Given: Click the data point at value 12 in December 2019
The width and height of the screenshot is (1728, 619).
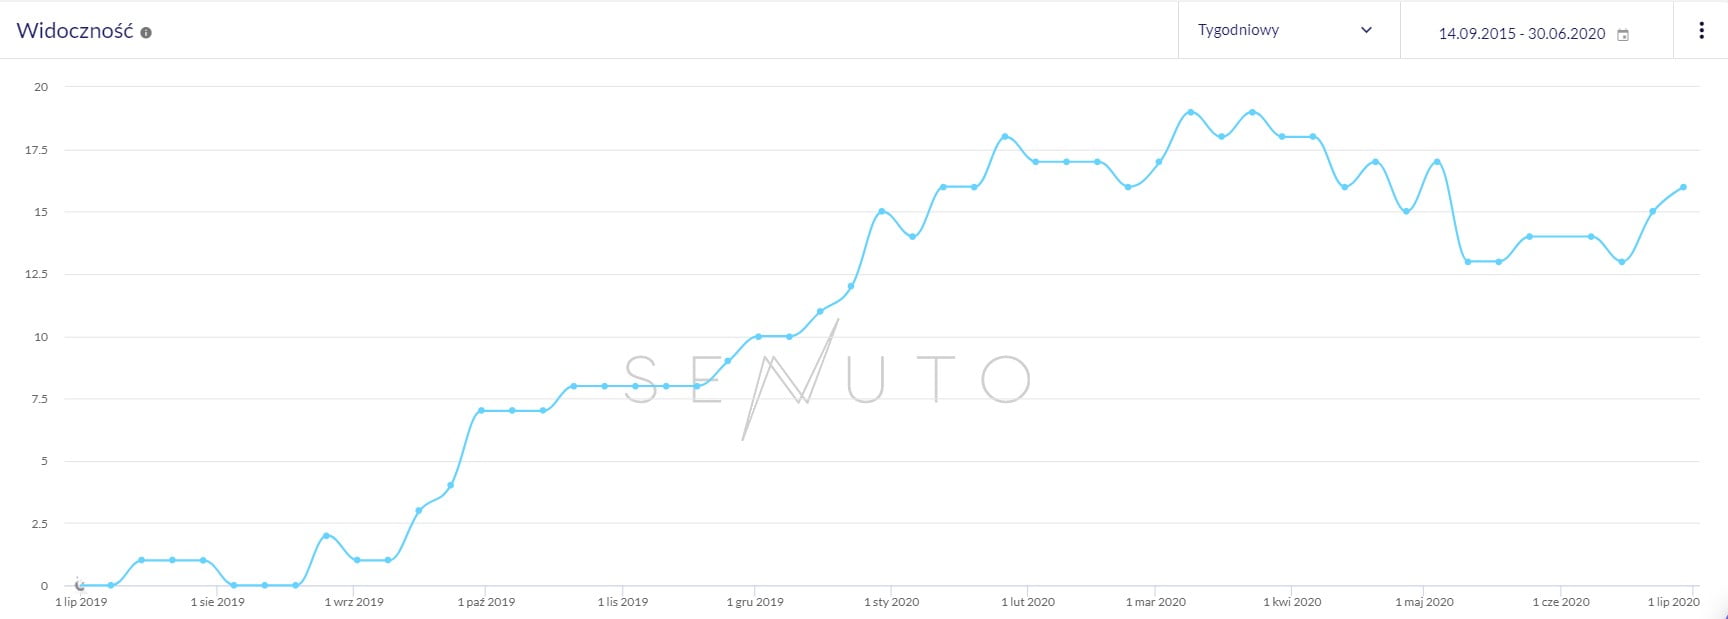Looking at the screenshot, I should pos(851,286).
